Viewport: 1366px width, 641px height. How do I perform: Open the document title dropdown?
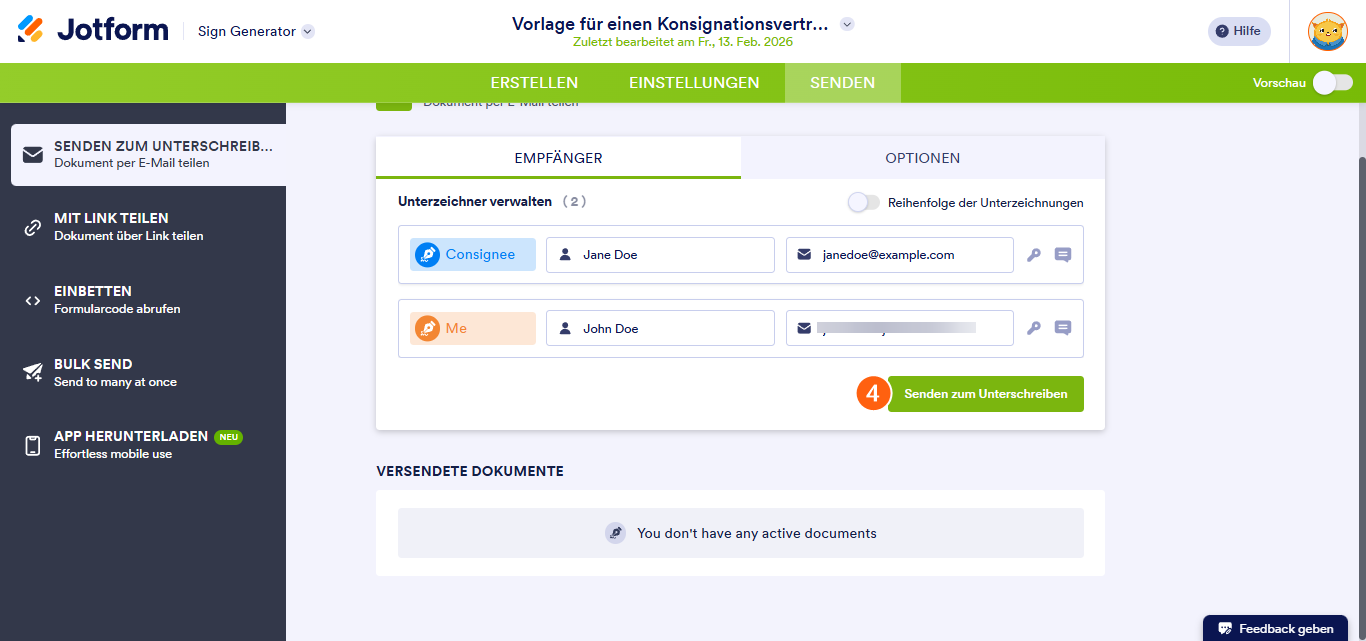(x=846, y=24)
